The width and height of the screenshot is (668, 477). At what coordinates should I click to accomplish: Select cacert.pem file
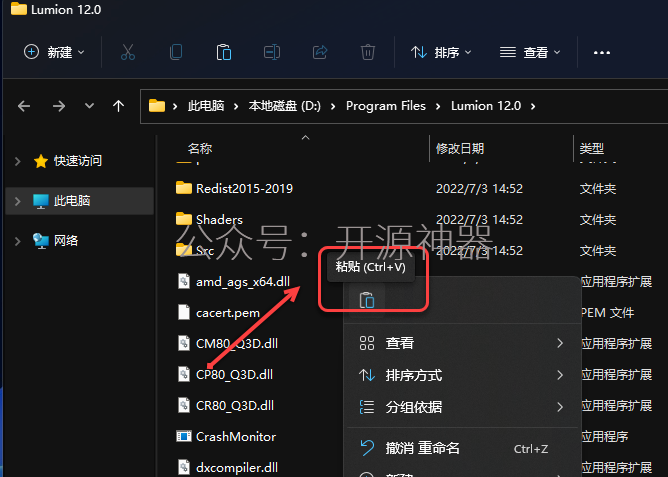pyautogui.click(x=228, y=313)
